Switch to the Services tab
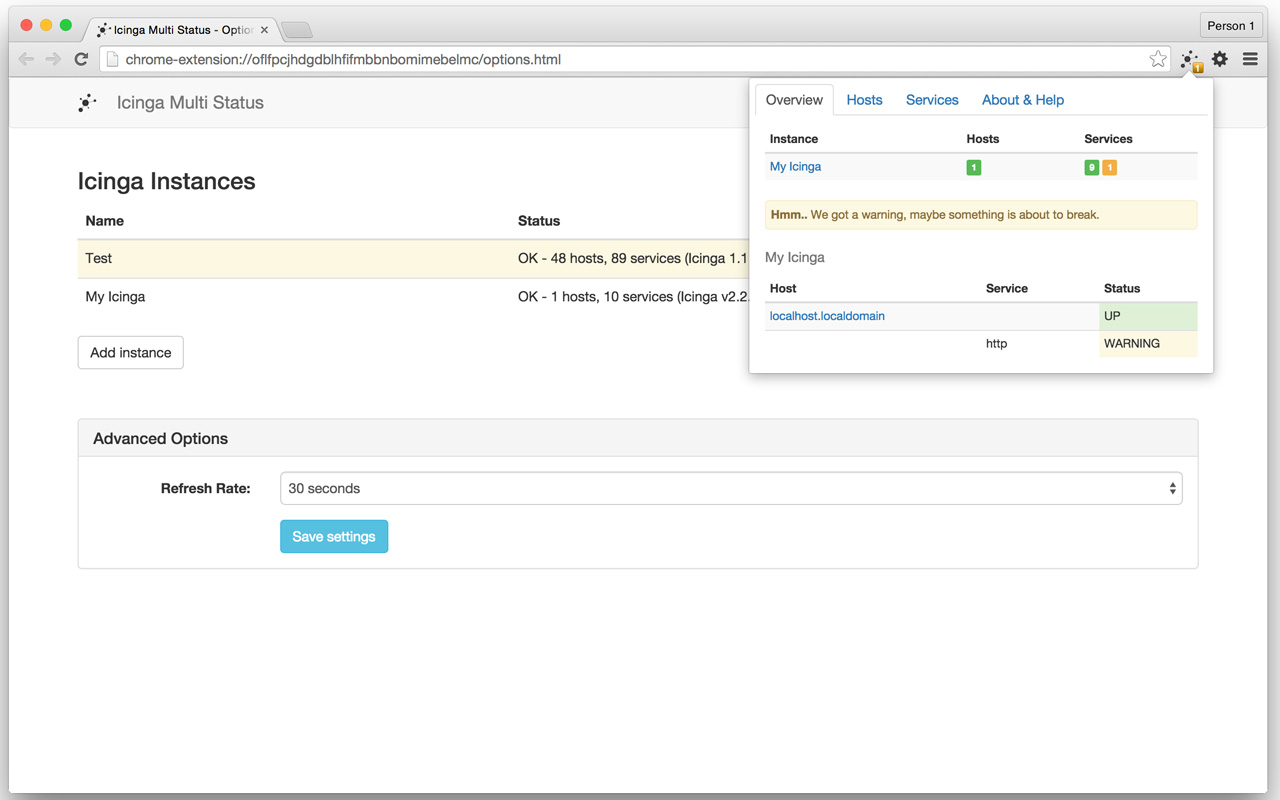 tap(932, 100)
